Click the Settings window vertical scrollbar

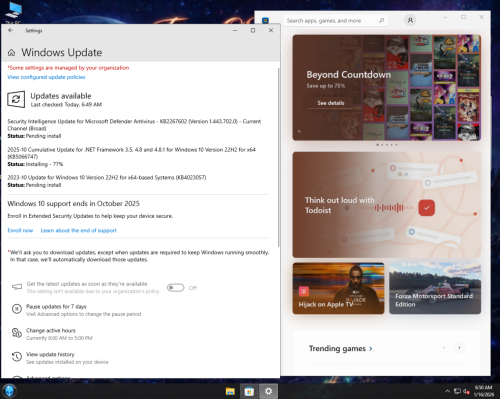point(278,157)
